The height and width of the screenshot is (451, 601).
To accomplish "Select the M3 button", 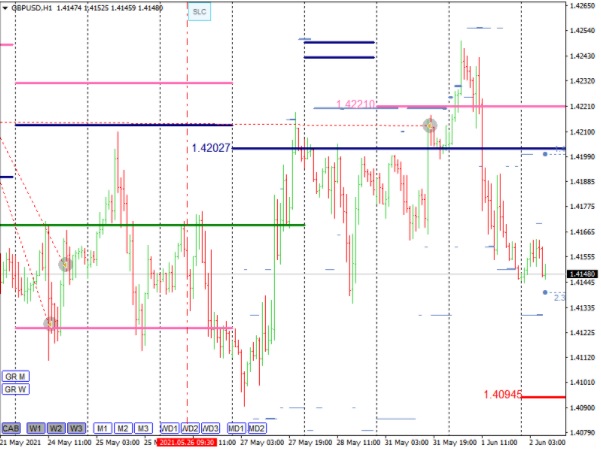I will tap(143, 428).
